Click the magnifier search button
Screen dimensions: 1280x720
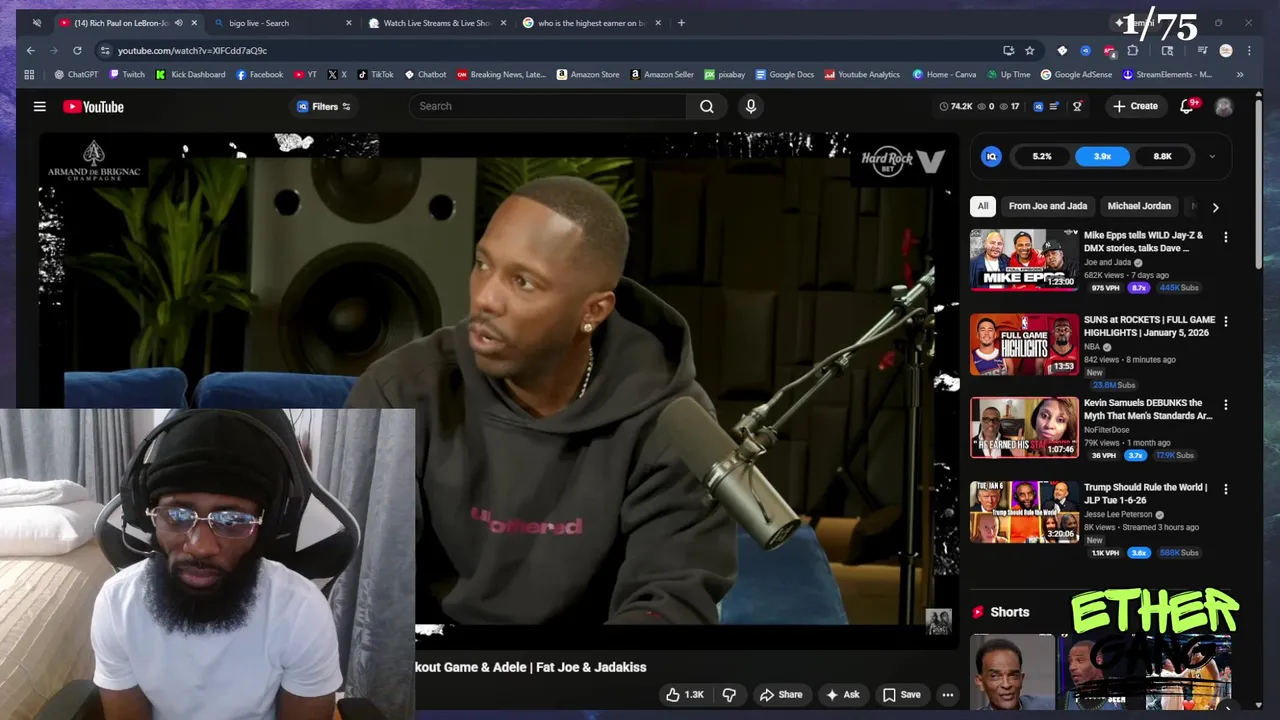[707, 106]
